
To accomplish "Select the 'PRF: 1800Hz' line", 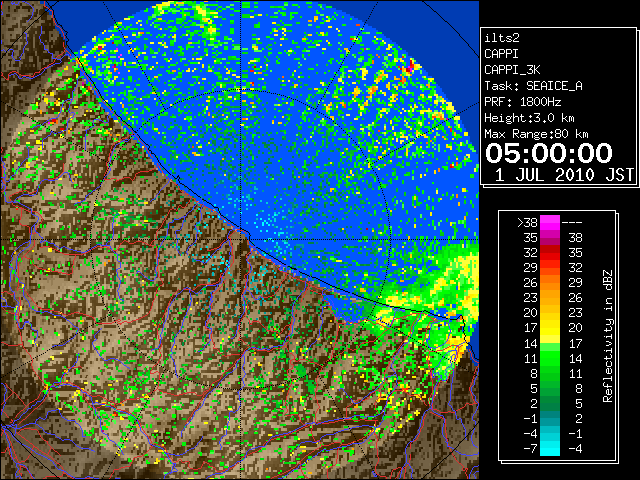I will coord(523,102).
